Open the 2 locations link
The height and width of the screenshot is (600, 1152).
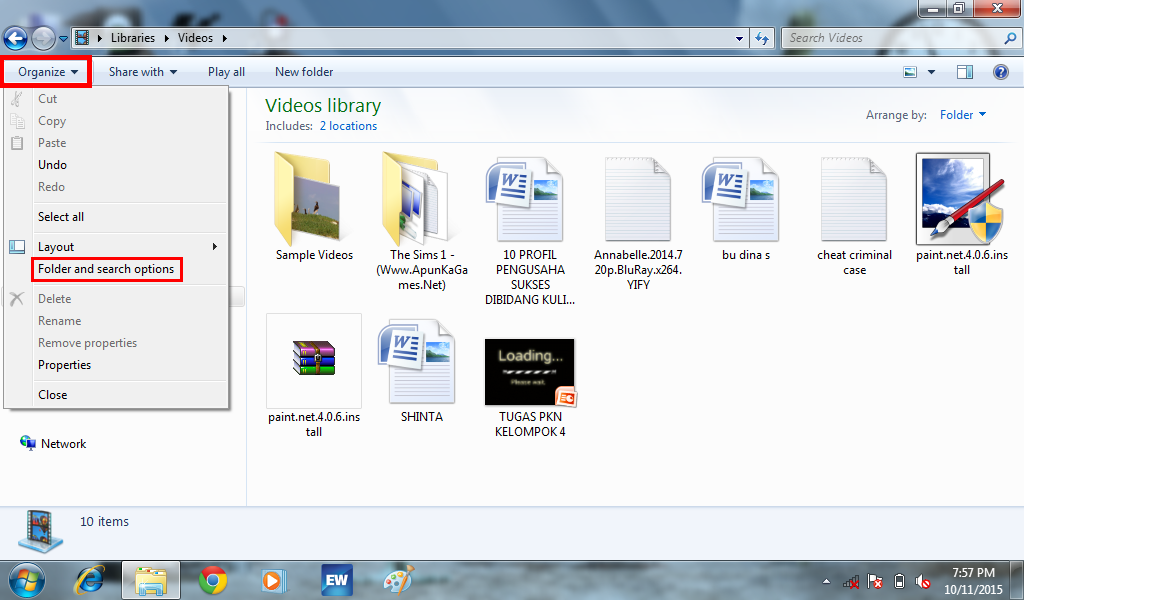348,126
